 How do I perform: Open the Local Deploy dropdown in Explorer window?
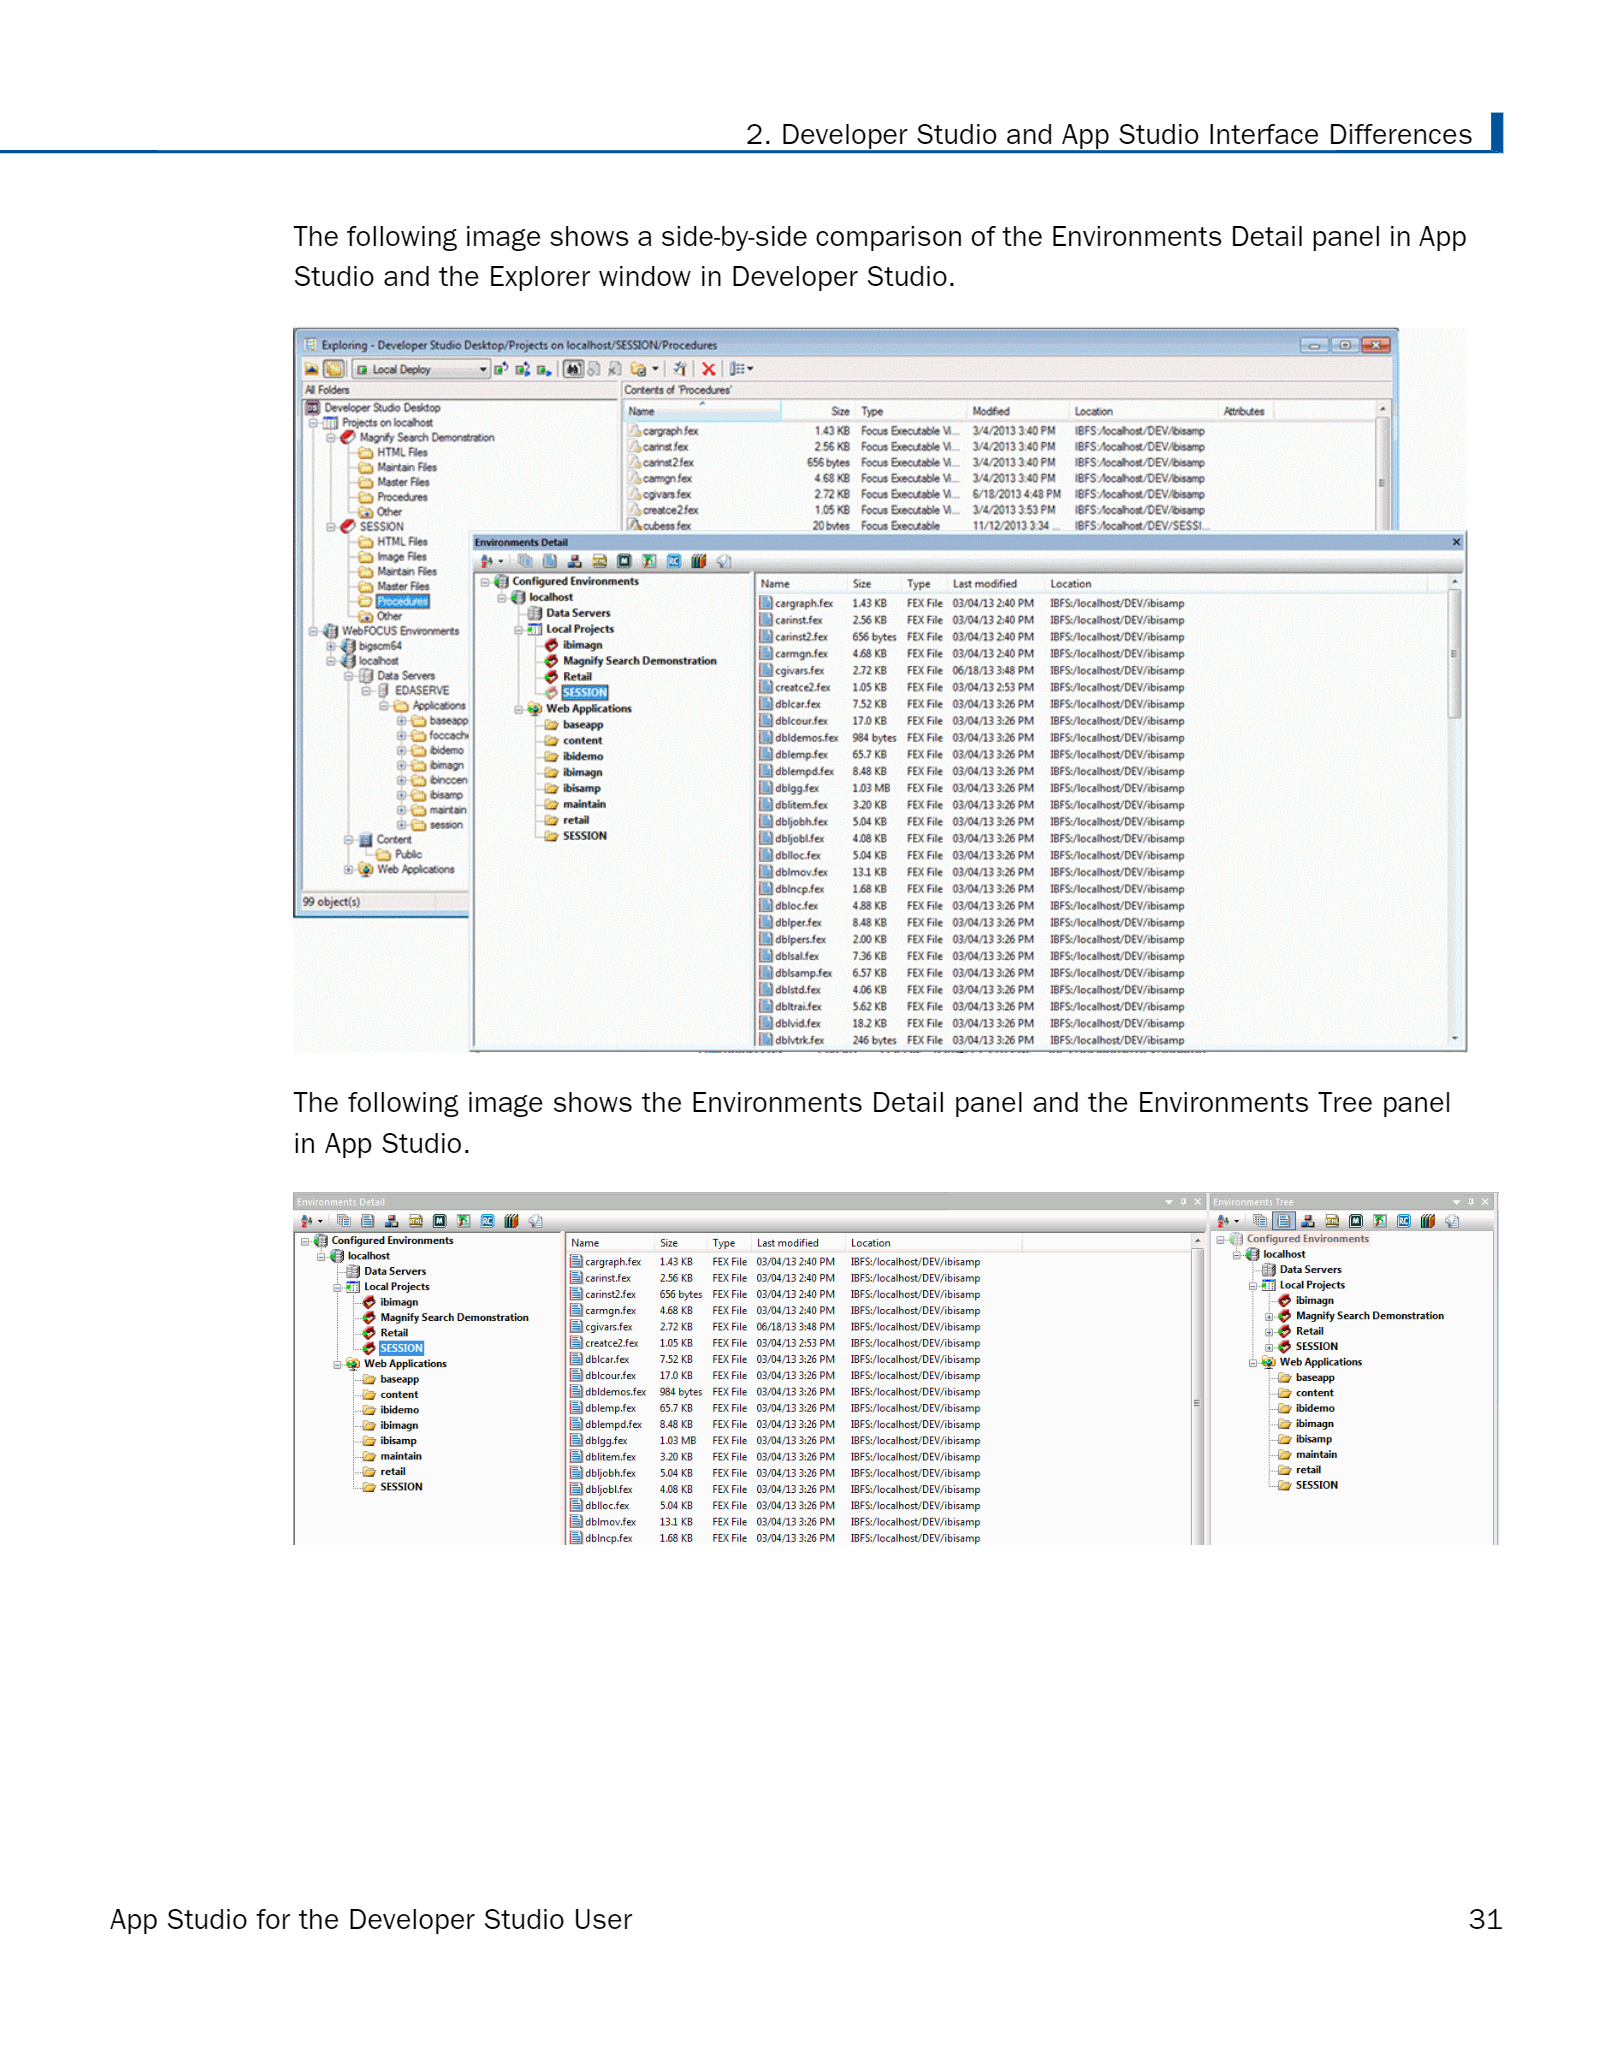click(421, 369)
